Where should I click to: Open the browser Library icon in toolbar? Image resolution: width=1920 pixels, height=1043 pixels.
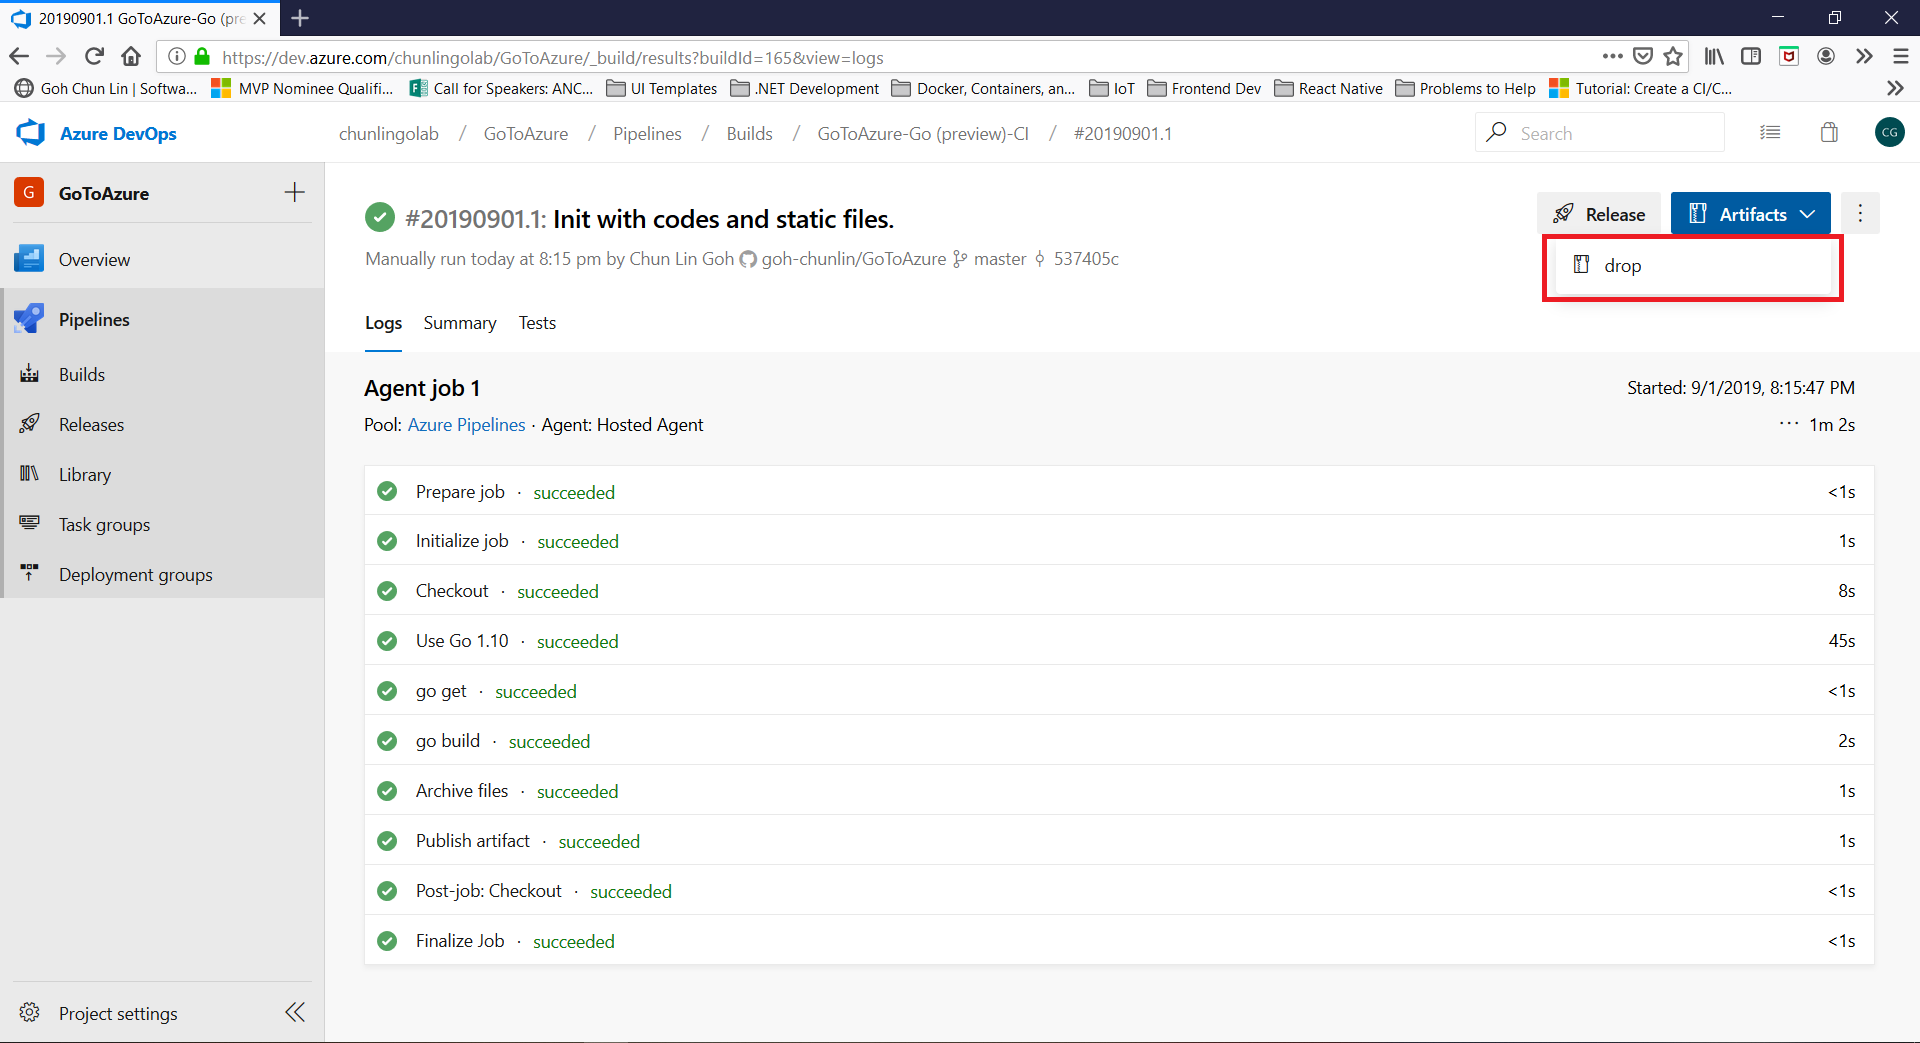click(x=1714, y=56)
